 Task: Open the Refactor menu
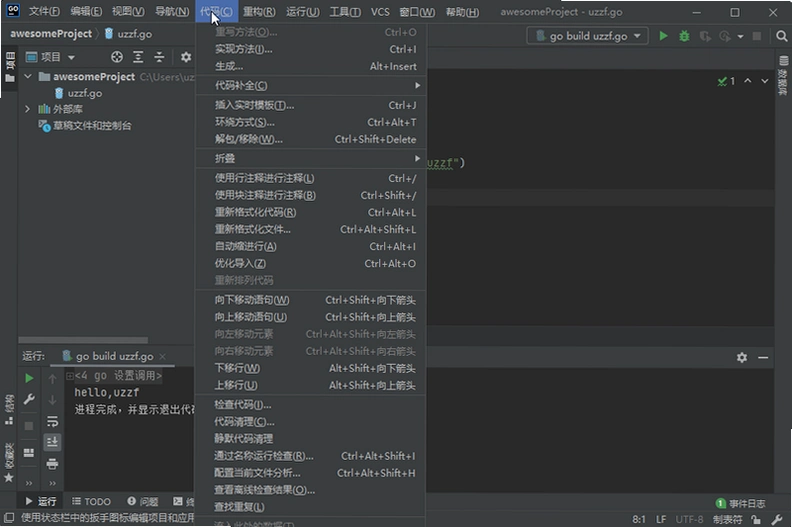click(259, 12)
